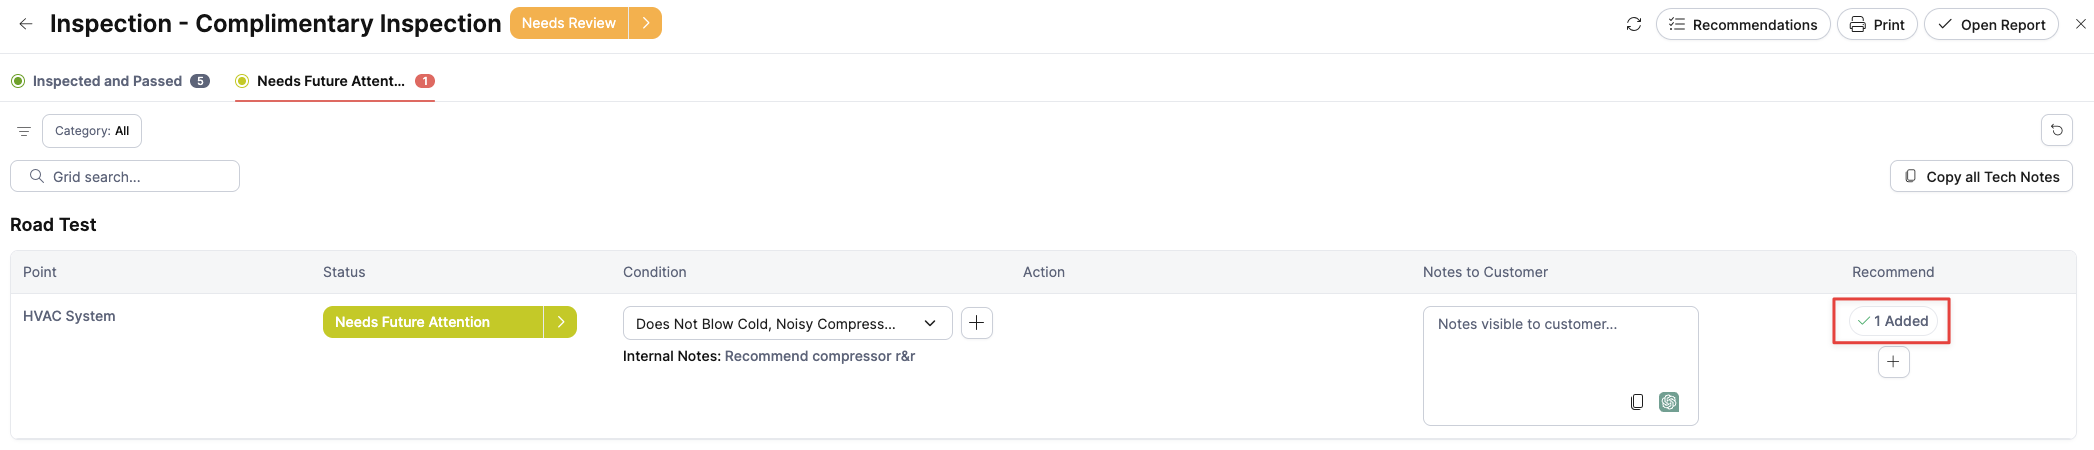Click the back arrow icon

coord(26,24)
